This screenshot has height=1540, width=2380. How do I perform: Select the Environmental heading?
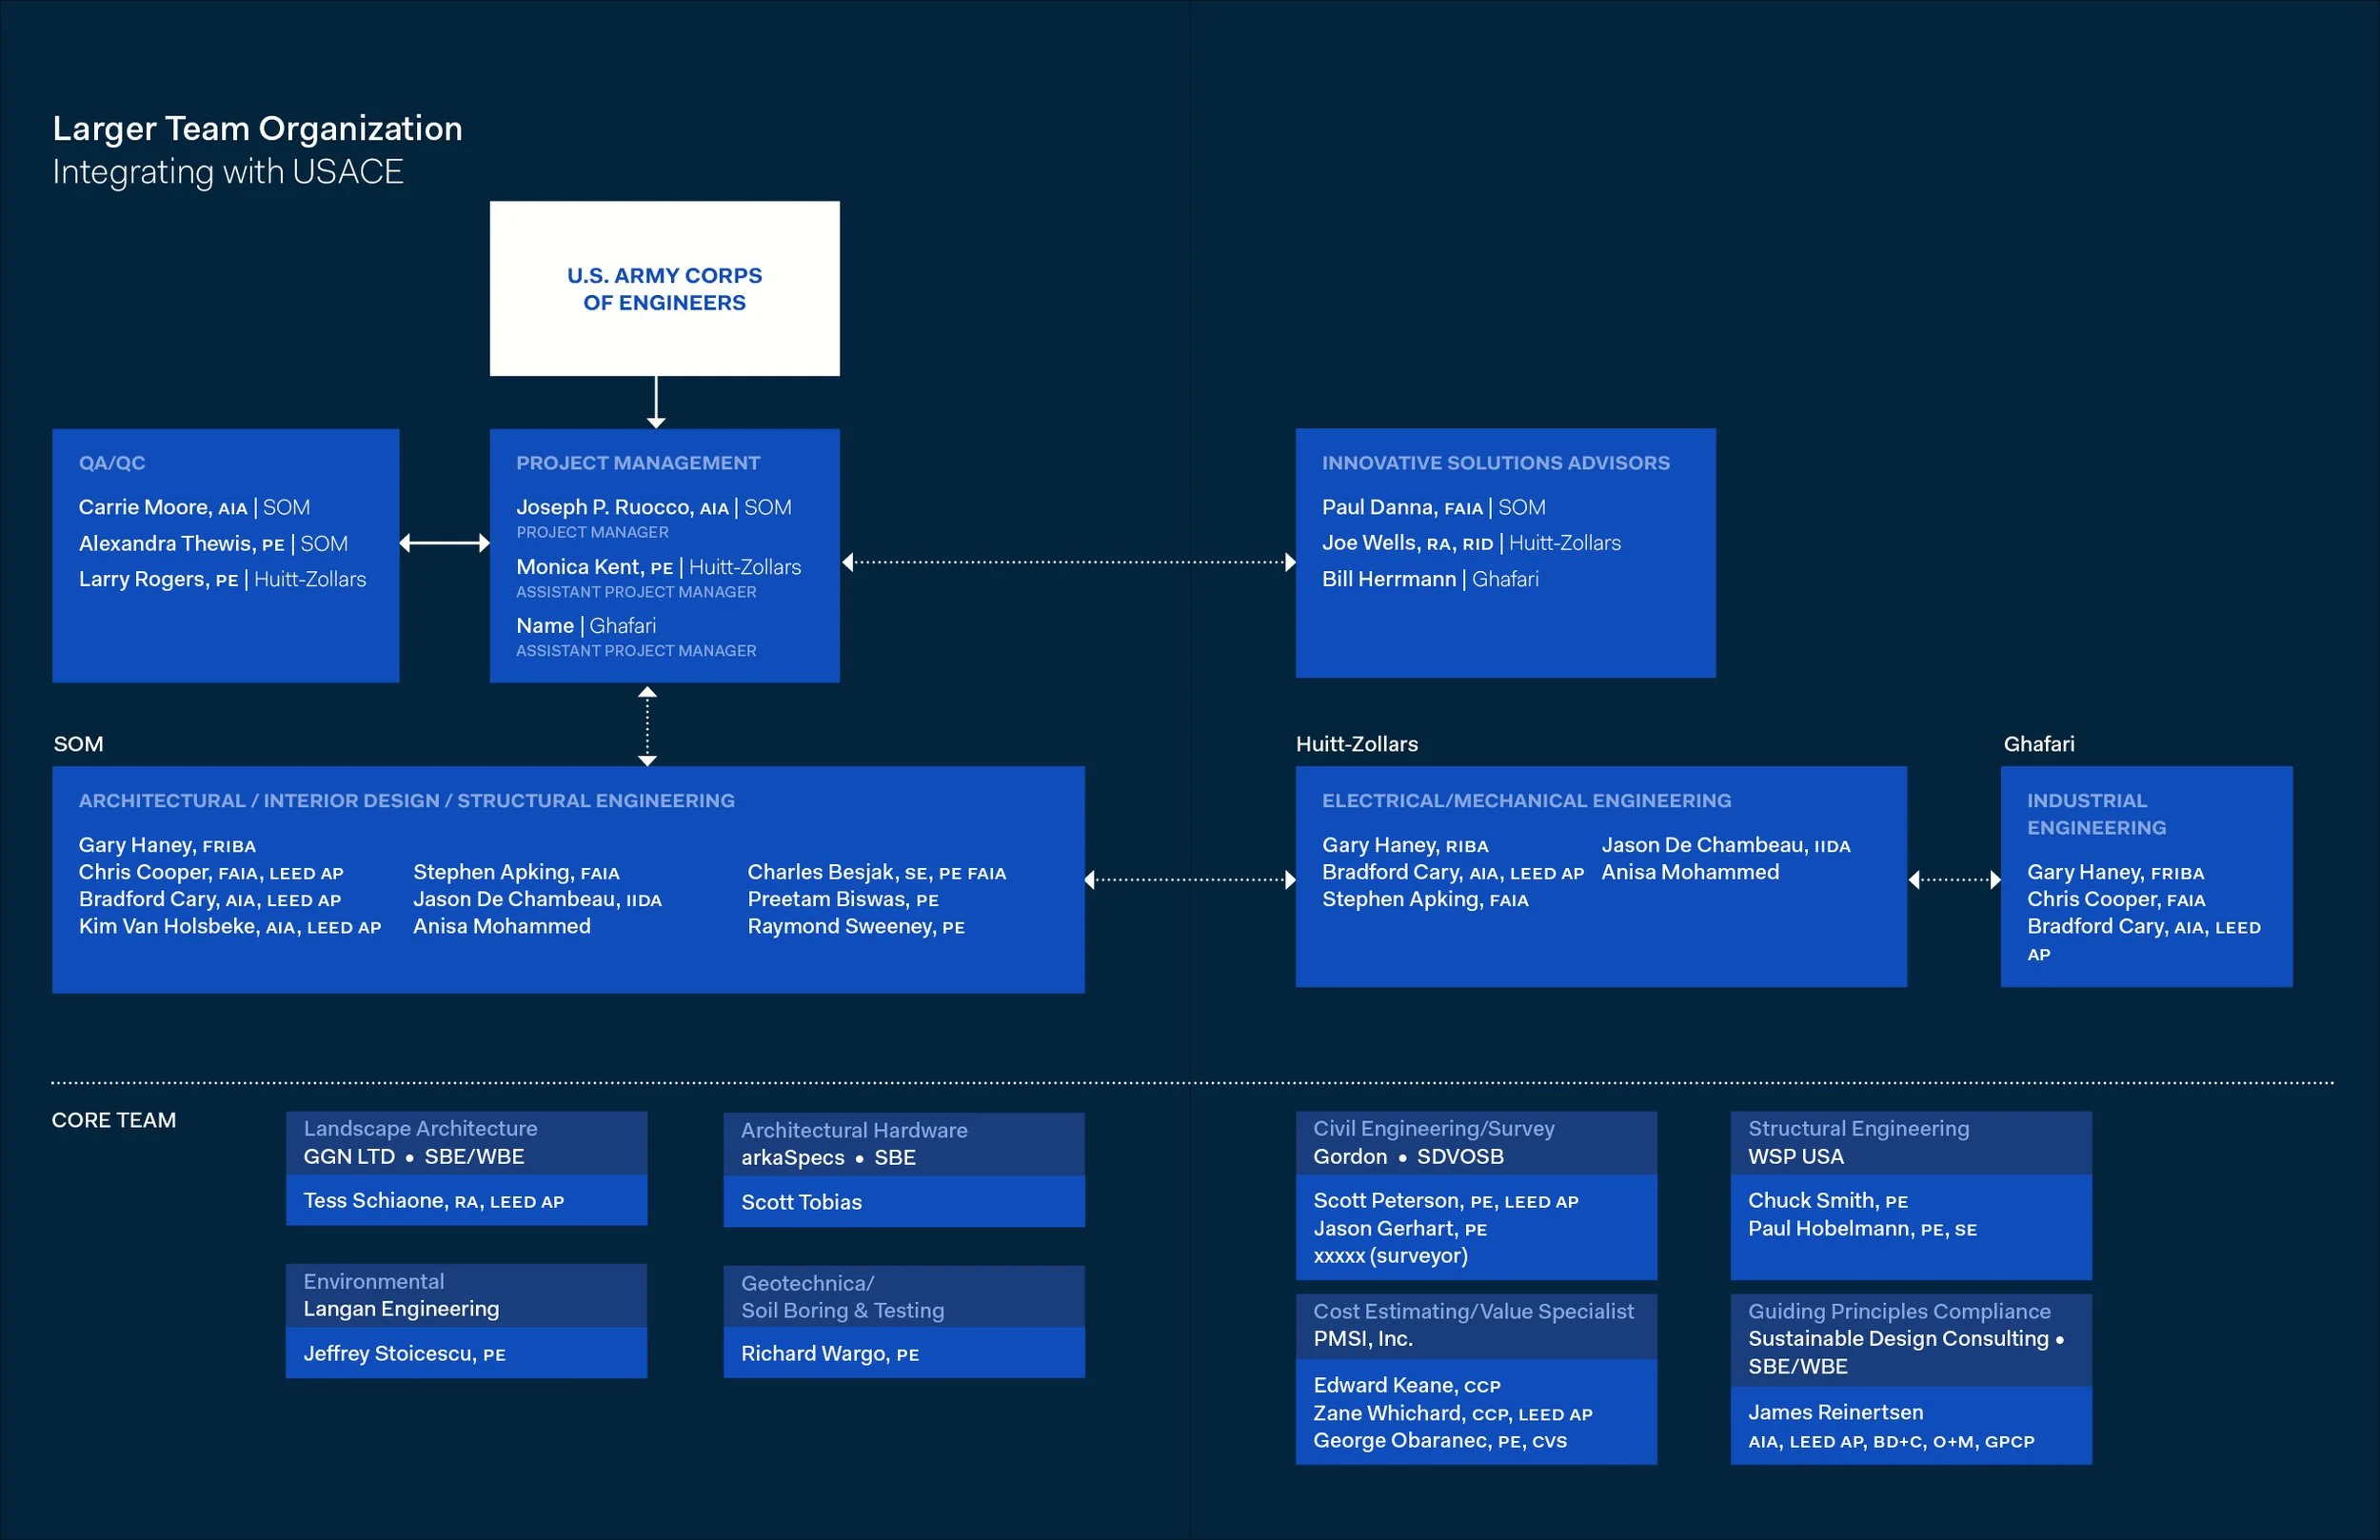[x=374, y=1282]
